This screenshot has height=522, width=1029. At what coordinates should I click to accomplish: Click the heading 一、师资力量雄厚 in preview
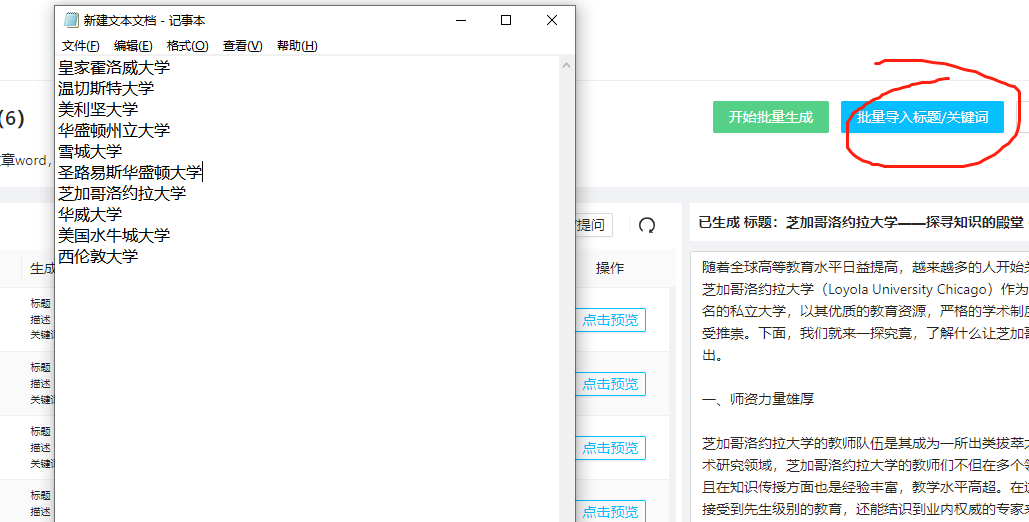tap(758, 399)
